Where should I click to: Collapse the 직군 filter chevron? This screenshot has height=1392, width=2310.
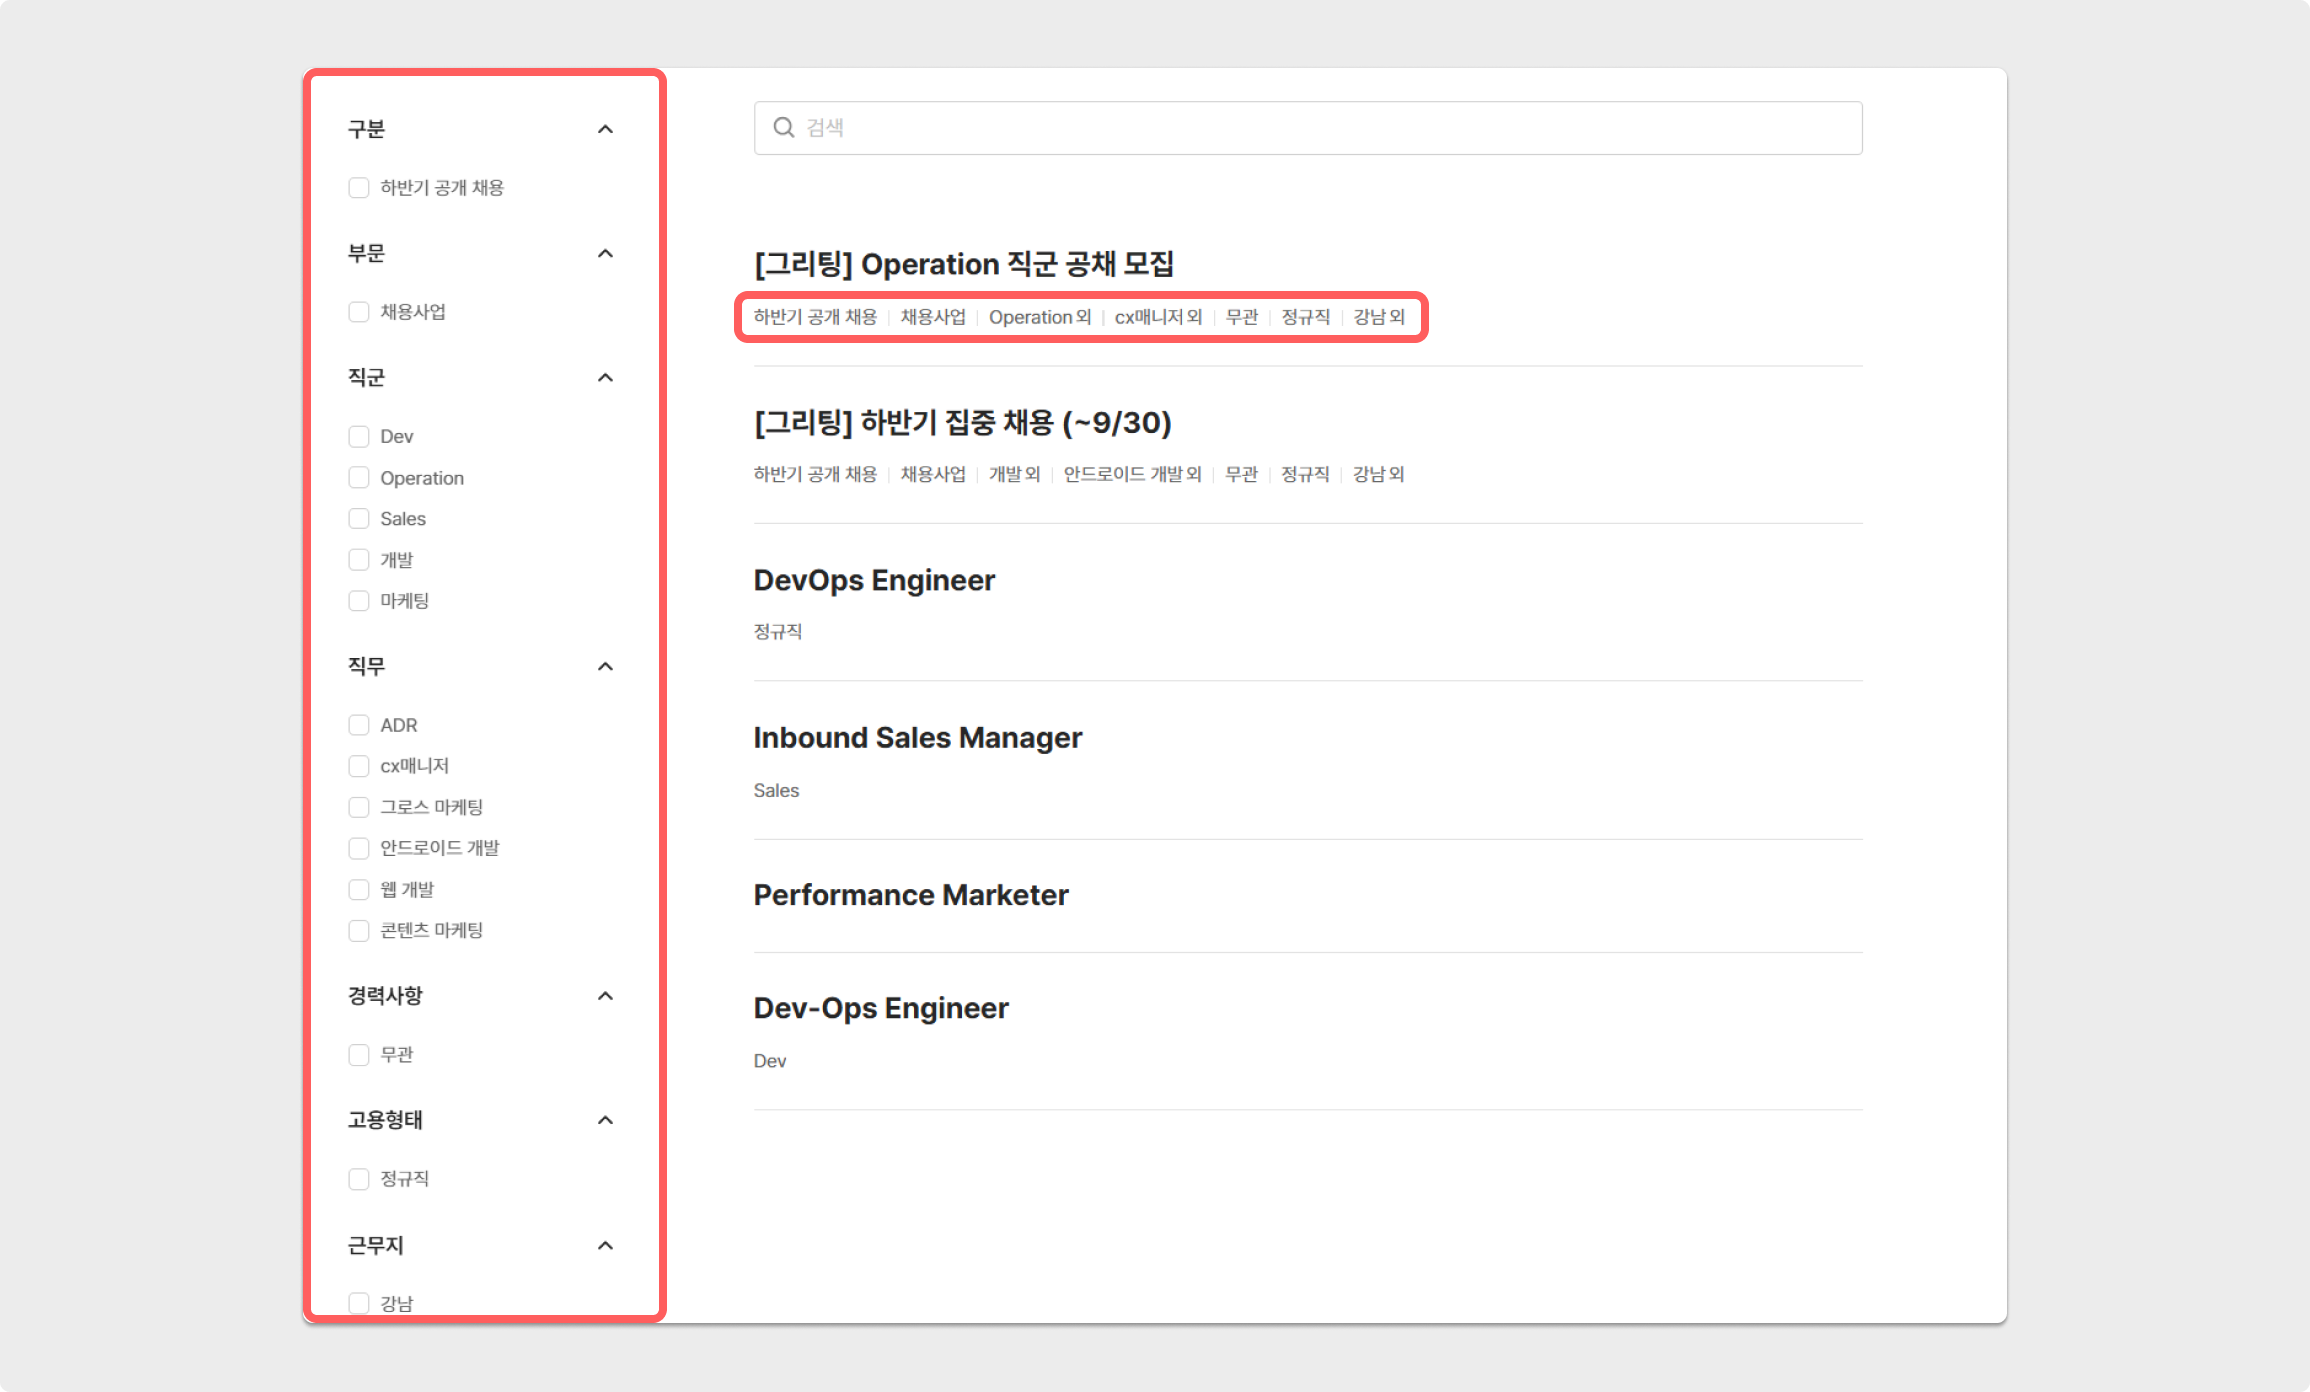tap(605, 378)
